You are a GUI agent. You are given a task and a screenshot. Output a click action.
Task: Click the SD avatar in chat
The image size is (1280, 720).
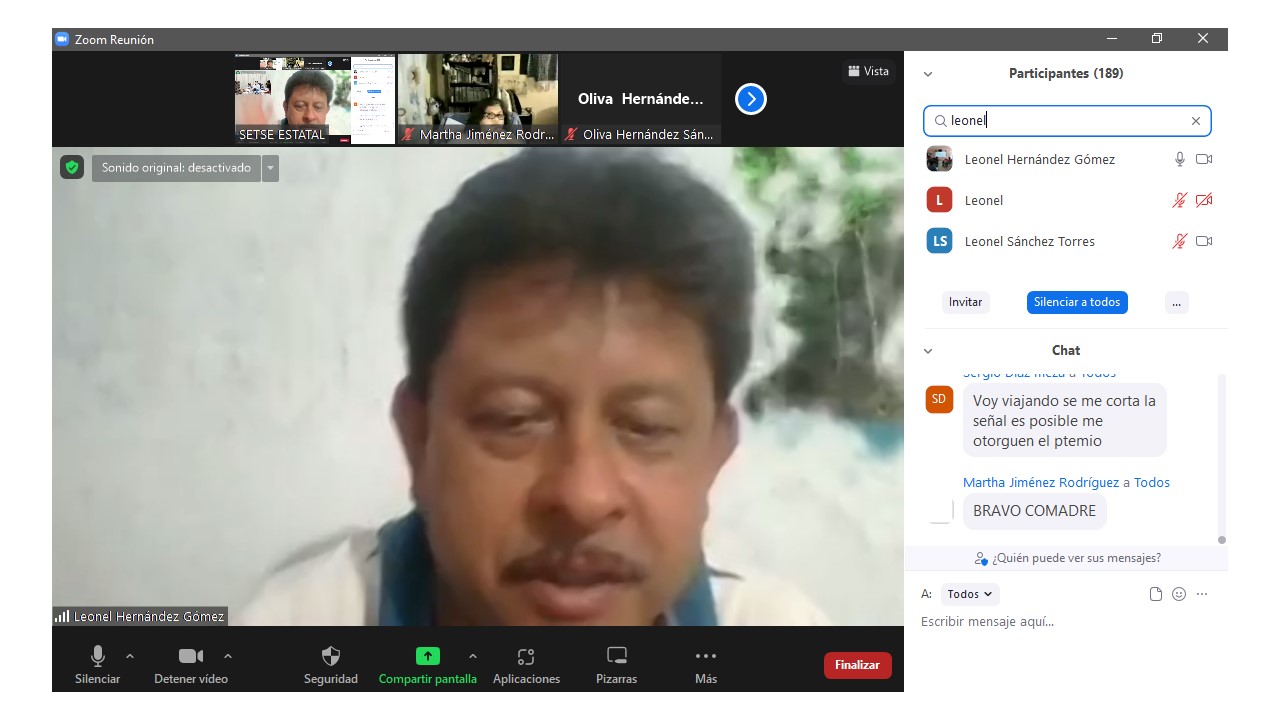939,399
